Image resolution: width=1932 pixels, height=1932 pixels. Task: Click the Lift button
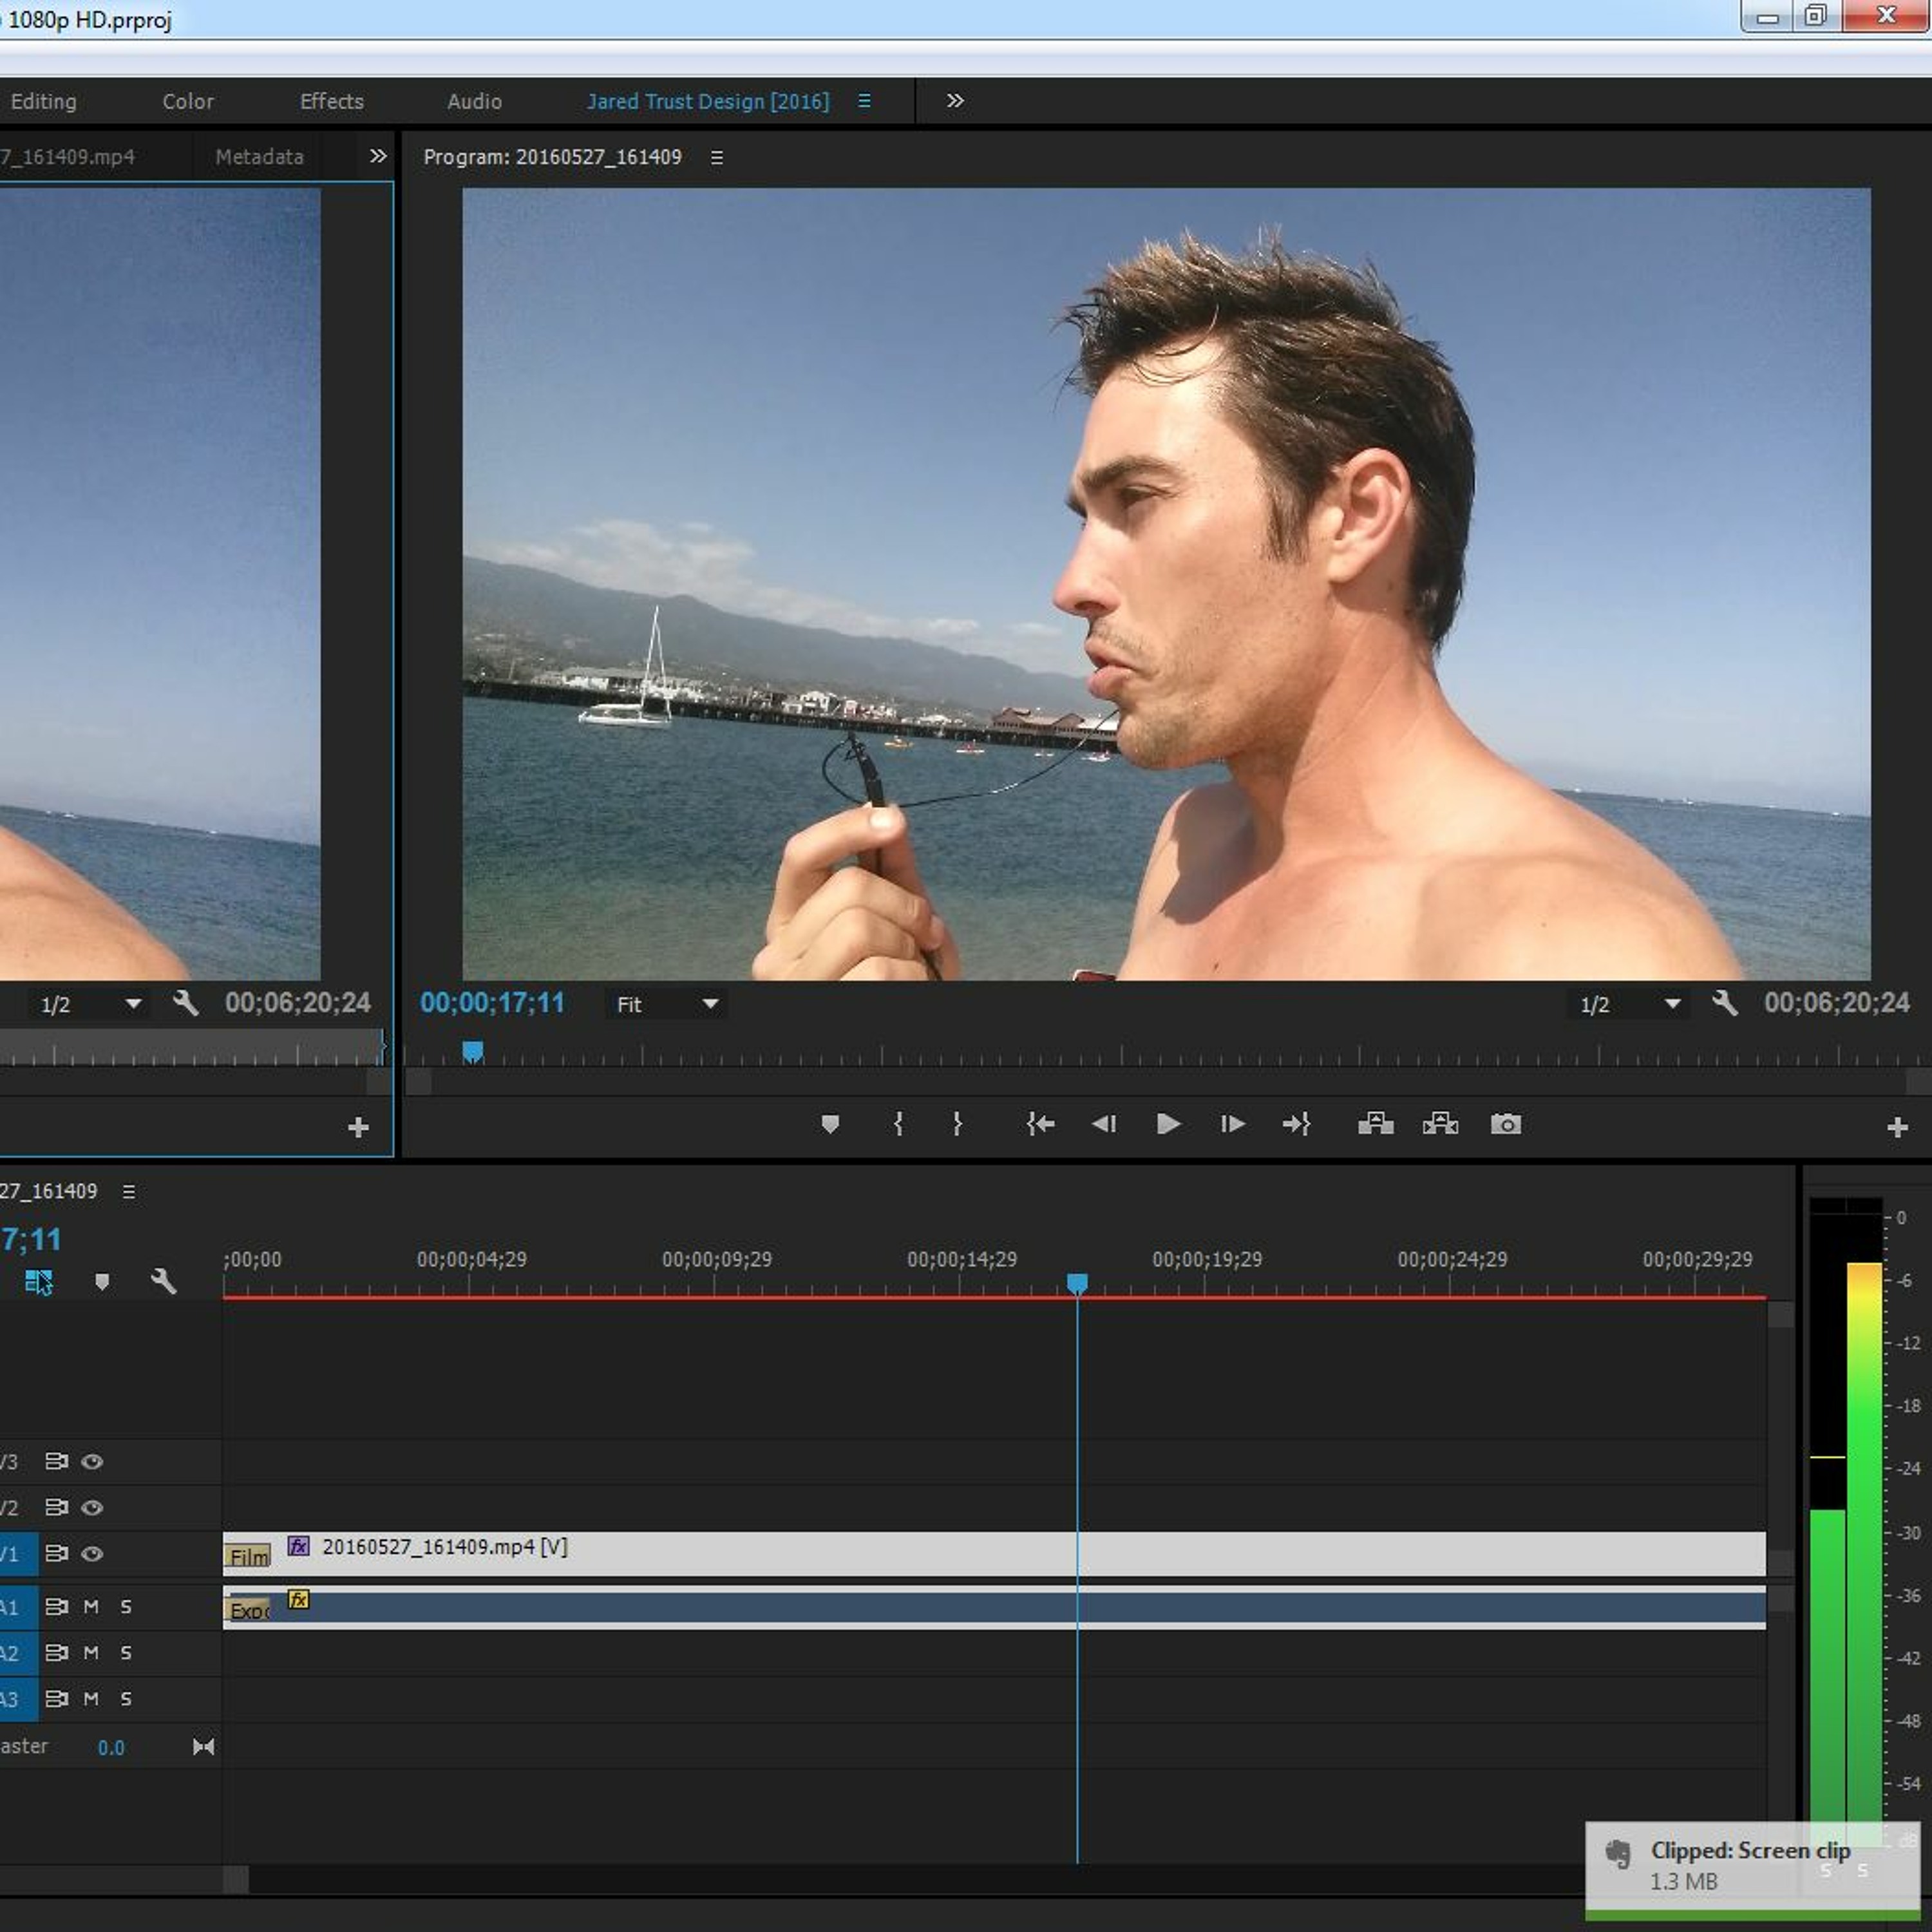point(1375,1124)
